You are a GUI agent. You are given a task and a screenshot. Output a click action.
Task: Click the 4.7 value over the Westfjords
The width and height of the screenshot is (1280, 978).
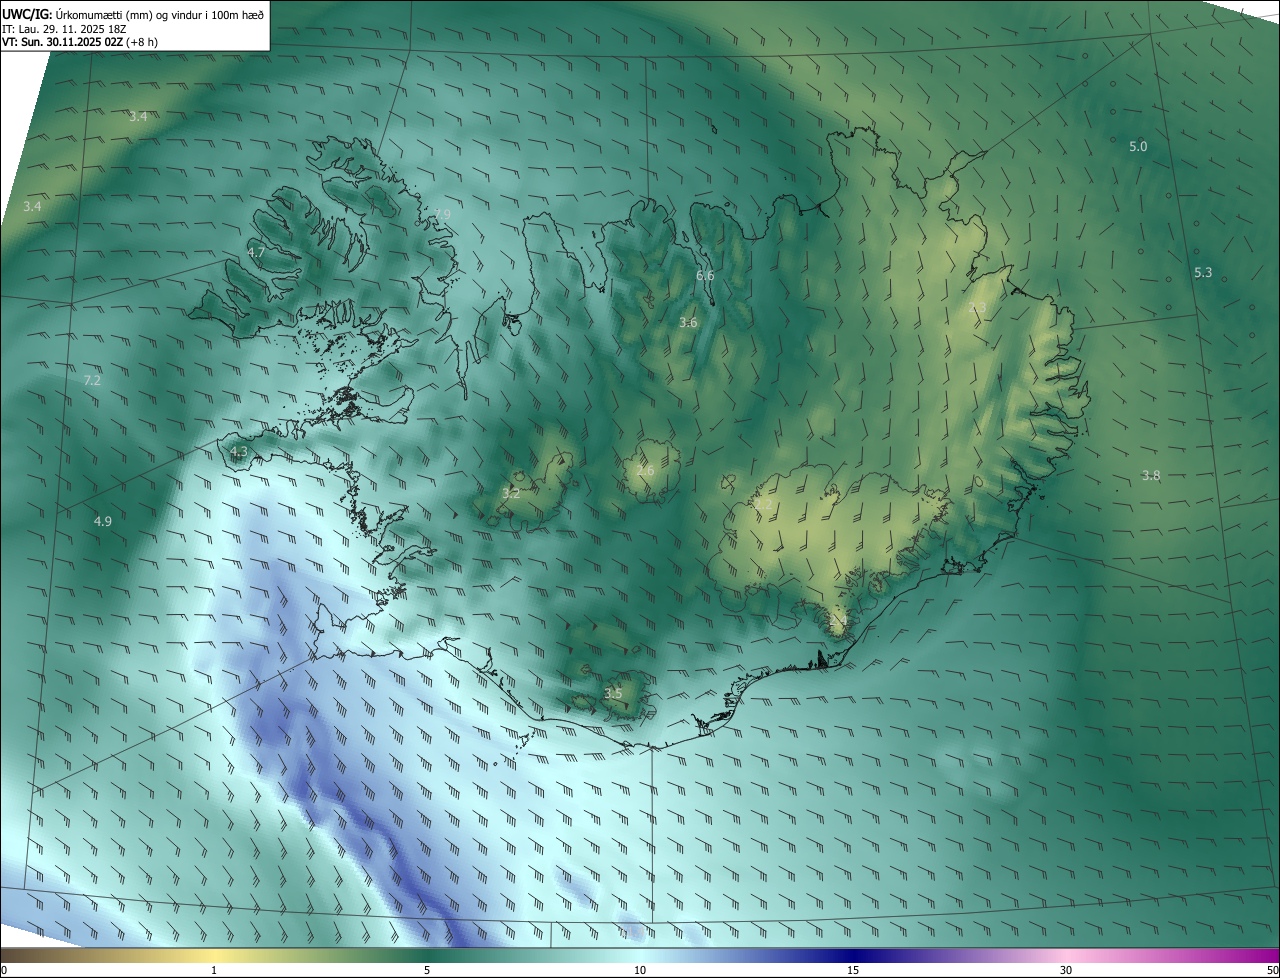point(256,252)
